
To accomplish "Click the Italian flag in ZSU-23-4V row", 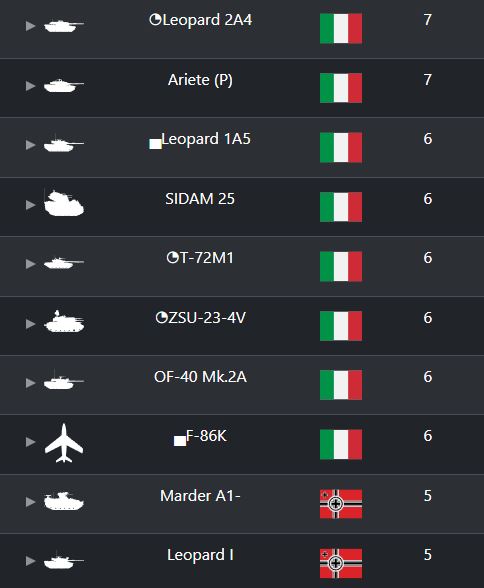I will (341, 326).
